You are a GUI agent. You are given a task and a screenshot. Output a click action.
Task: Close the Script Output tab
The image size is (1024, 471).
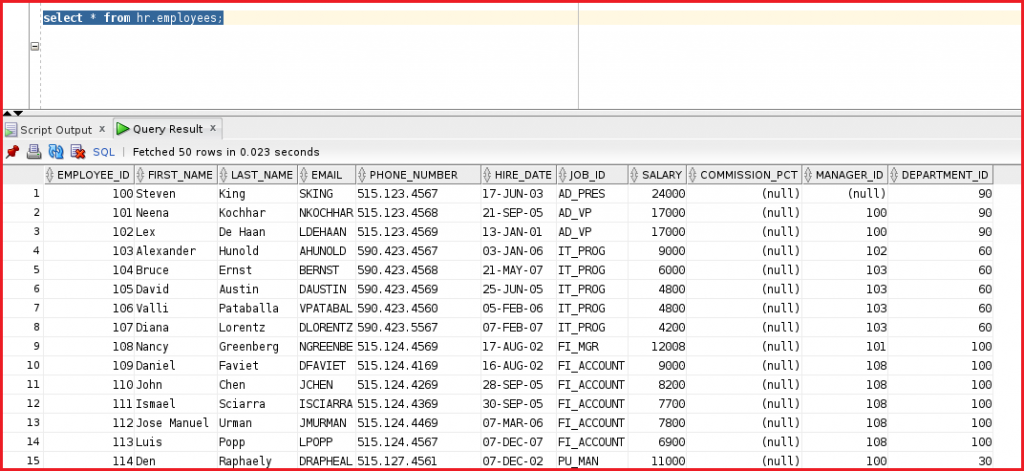[102, 129]
